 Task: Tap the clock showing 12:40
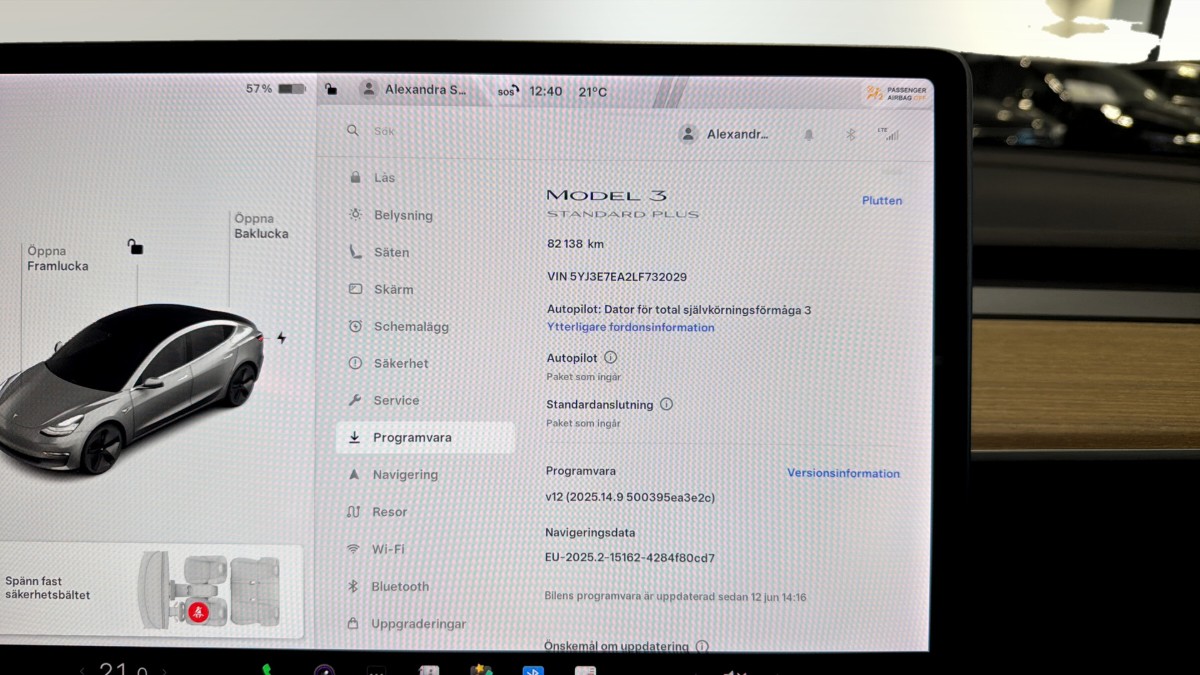[x=545, y=91]
